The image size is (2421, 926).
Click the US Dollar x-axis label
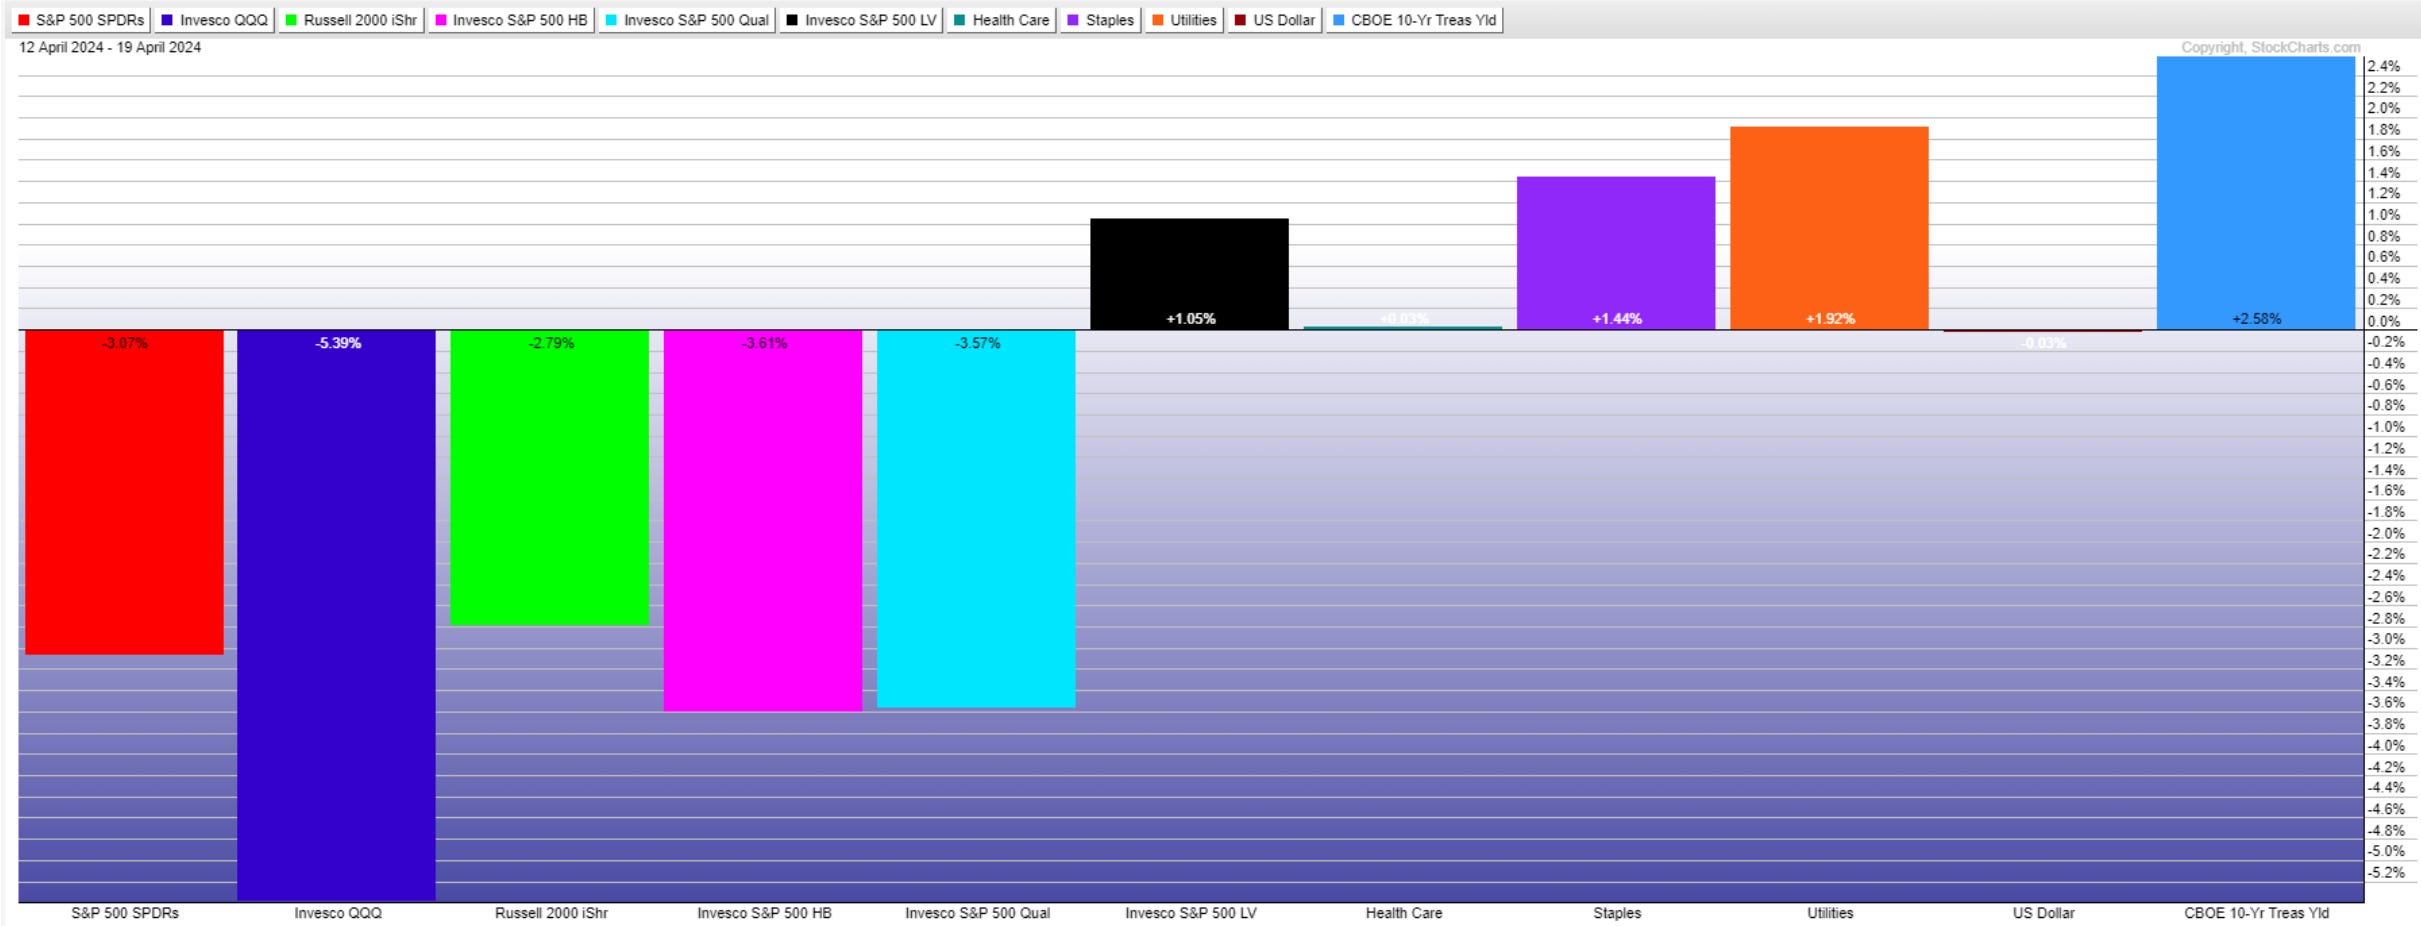[x=2043, y=913]
